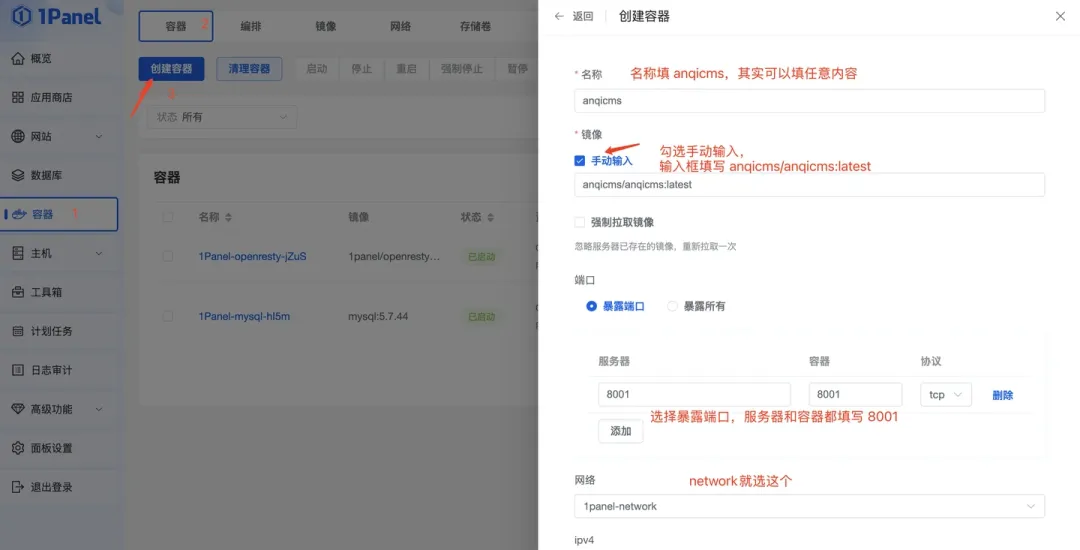This screenshot has width=1080, height=550.
Task: Click the 暂停 button
Action: coord(517,69)
